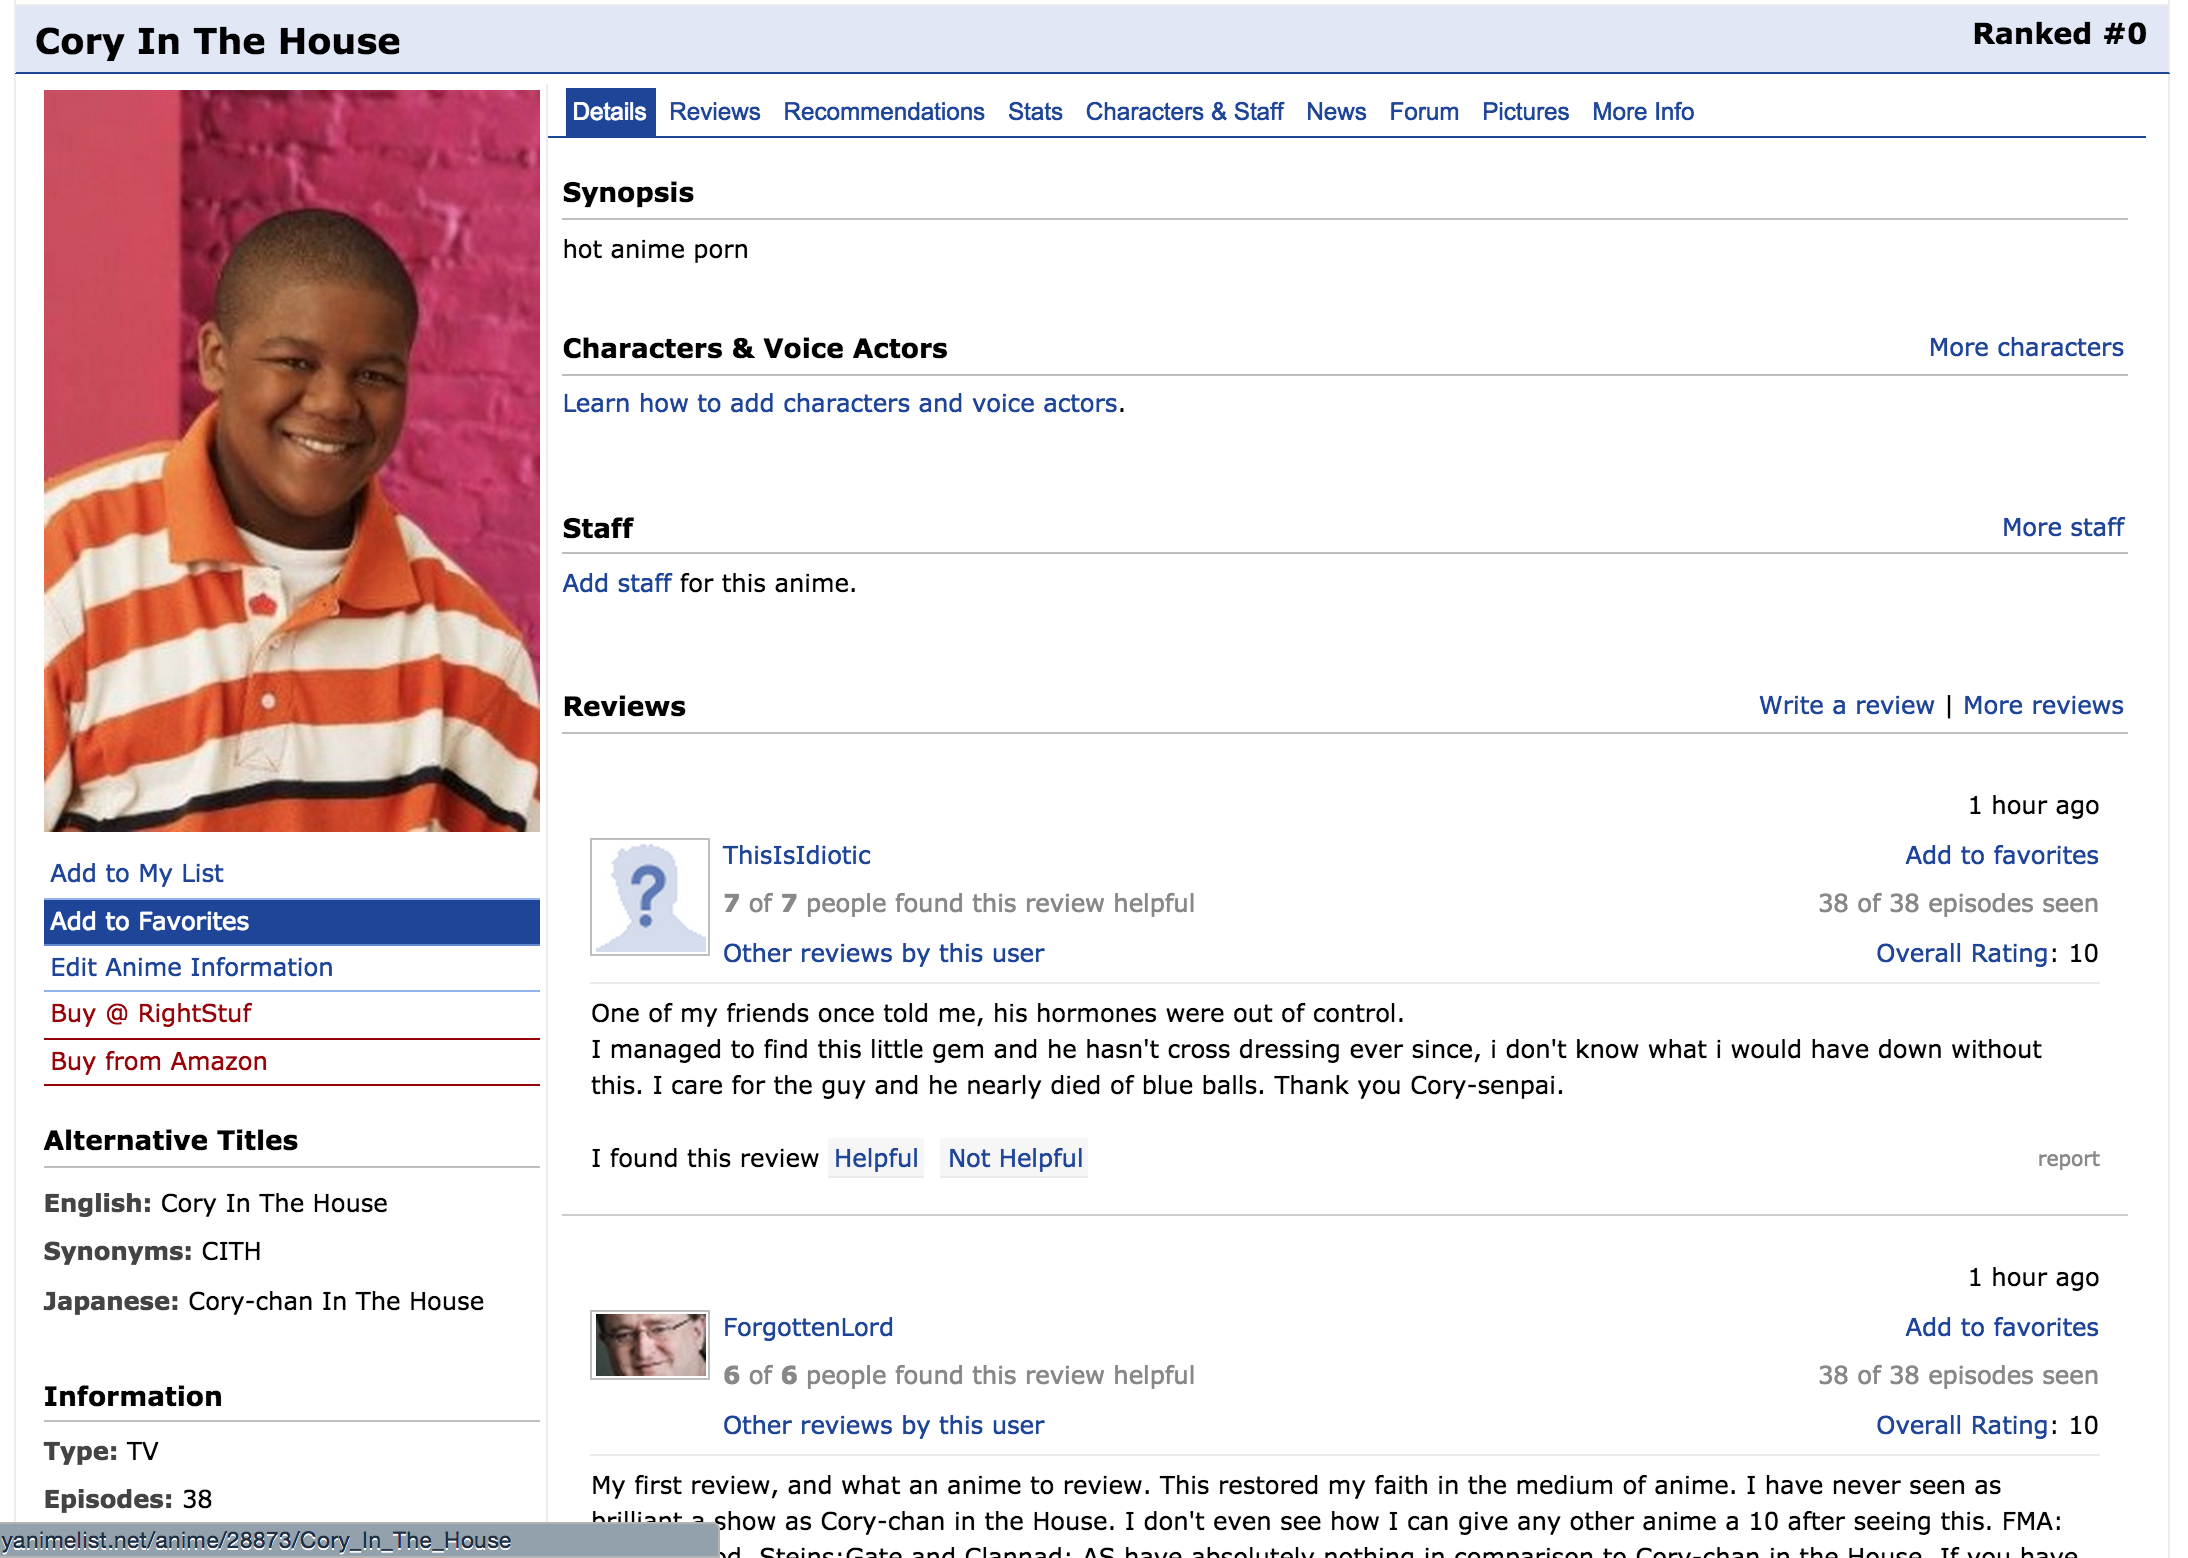Click the More staff link
This screenshot has width=2188, height=1558.
(2062, 527)
